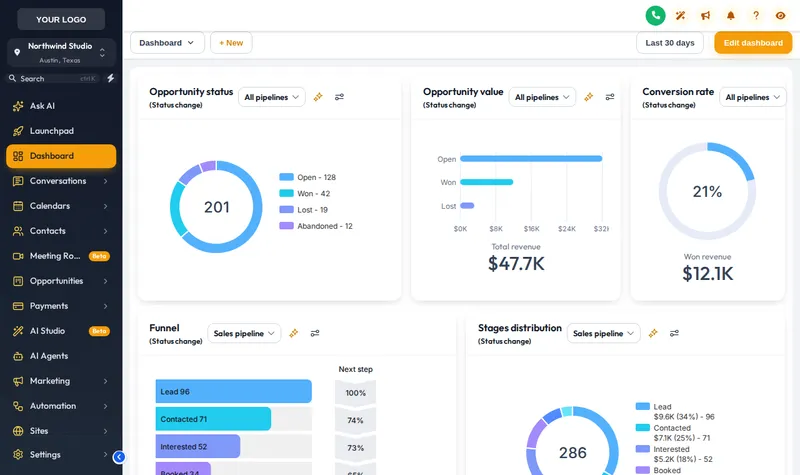Click the Opportunity value AI sparkle icon
The image size is (800, 475).
(588, 97)
